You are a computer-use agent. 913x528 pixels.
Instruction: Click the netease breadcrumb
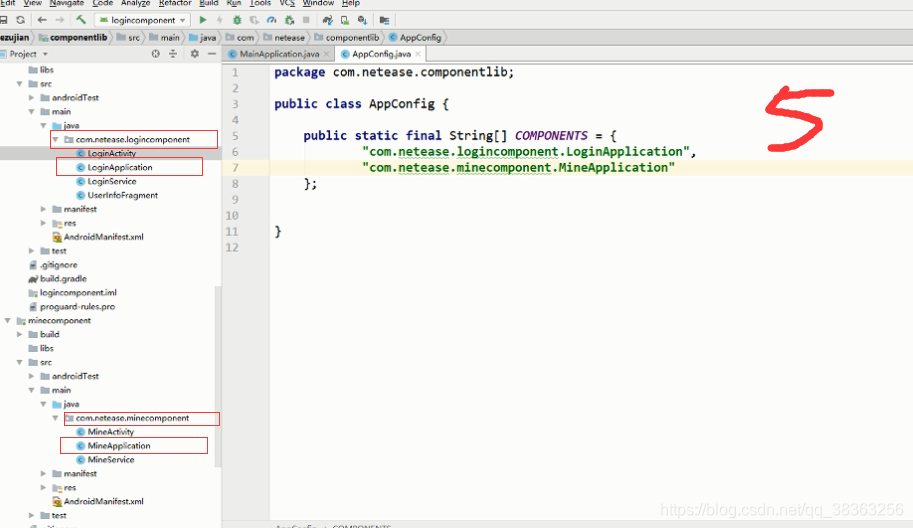point(289,37)
